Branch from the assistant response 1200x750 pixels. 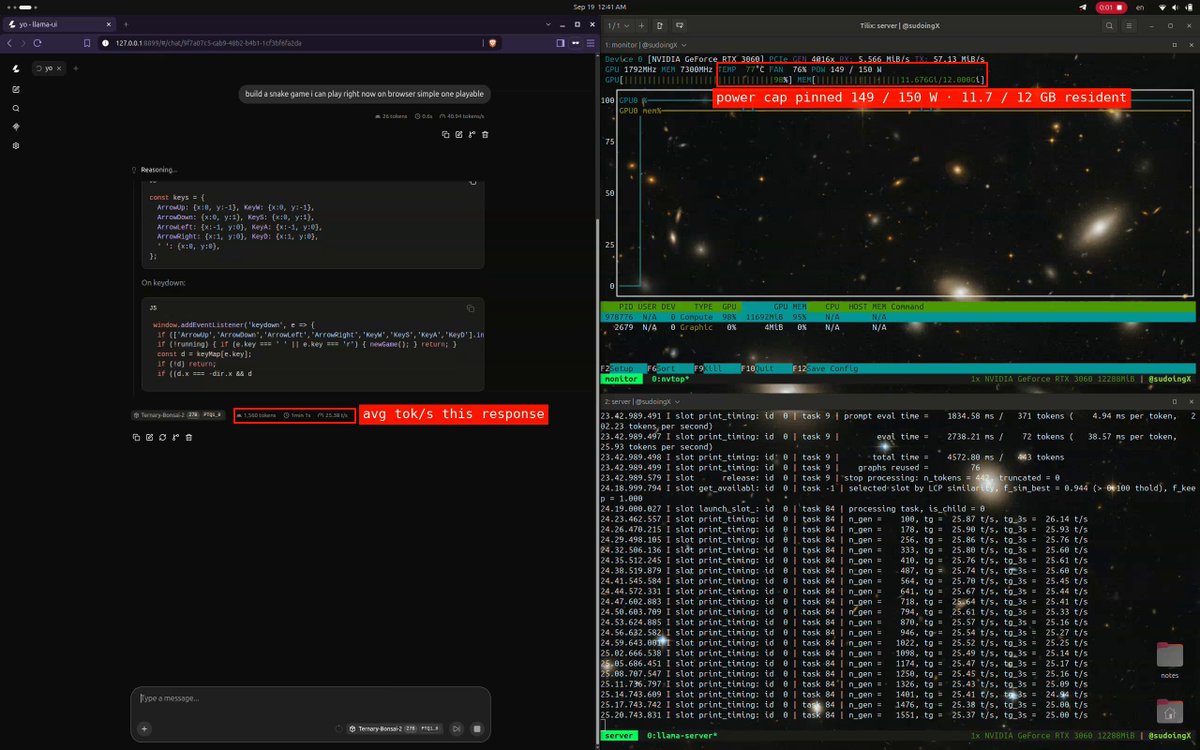[x=175, y=437]
